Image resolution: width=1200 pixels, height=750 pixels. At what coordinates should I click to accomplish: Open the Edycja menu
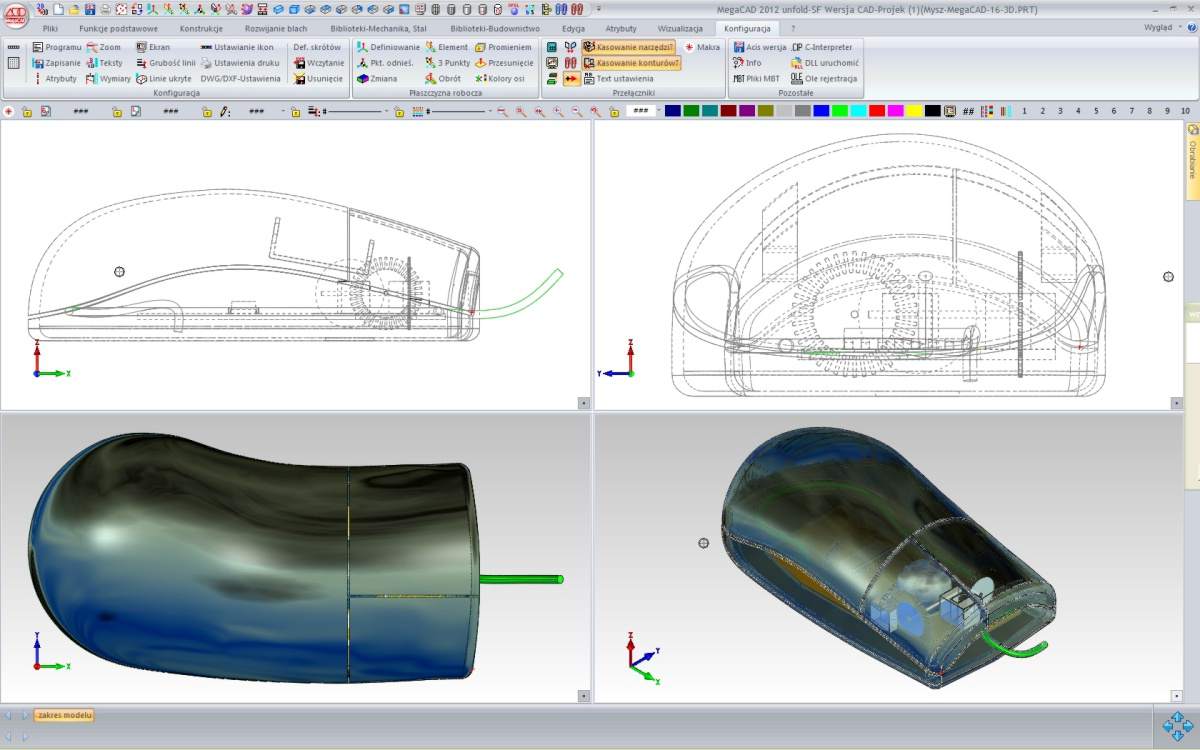(573, 28)
